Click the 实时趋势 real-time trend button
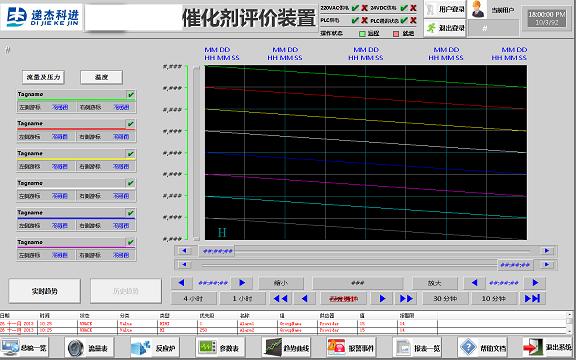Screen dimensions: 576x360 [x=44, y=291]
